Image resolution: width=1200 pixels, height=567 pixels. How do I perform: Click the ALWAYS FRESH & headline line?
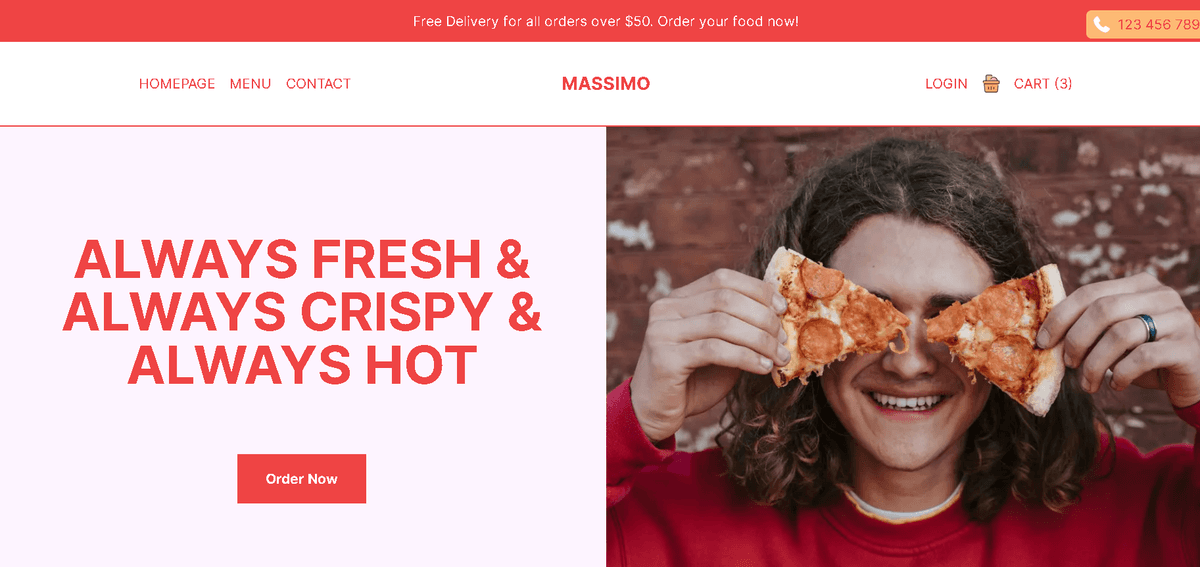[x=302, y=259]
